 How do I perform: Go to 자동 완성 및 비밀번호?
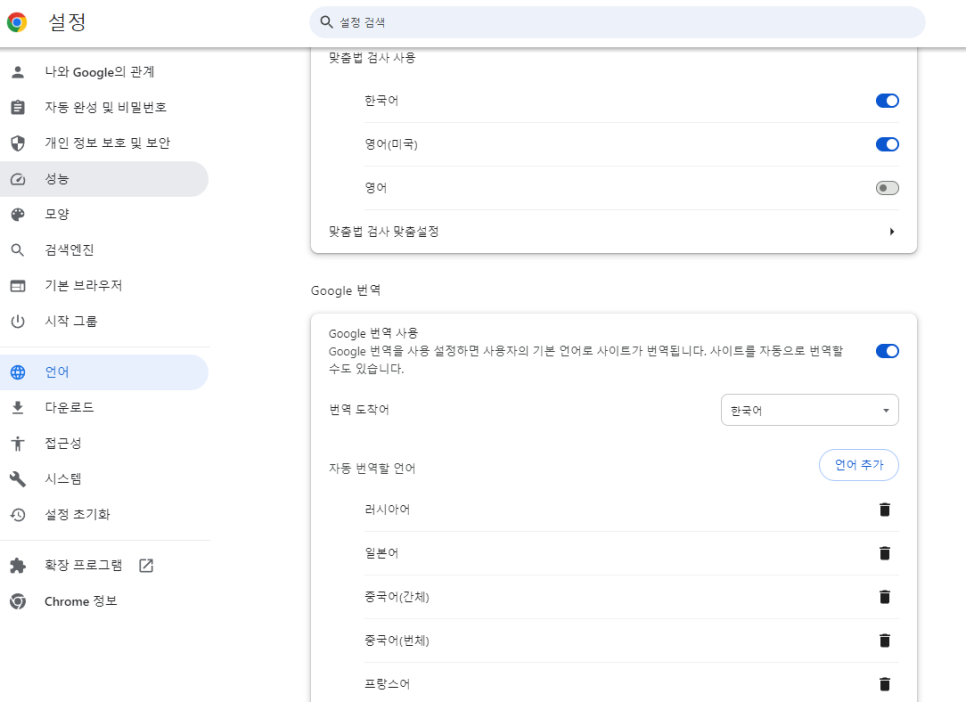tap(104, 107)
